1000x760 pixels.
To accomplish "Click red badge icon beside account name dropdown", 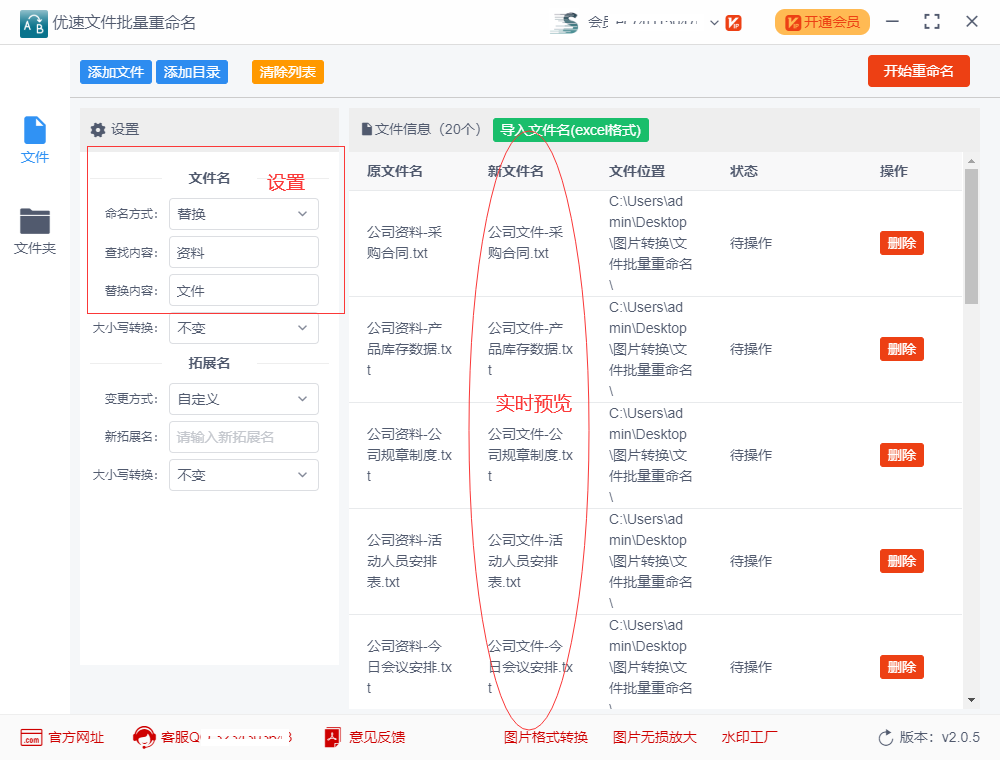I will coord(734,22).
